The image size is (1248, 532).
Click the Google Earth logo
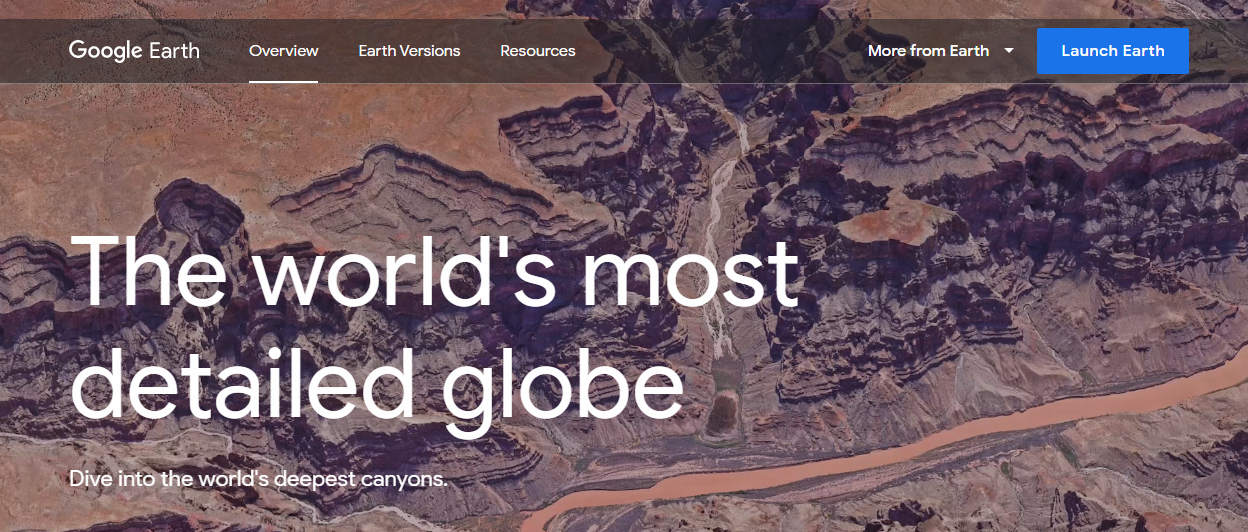(134, 51)
